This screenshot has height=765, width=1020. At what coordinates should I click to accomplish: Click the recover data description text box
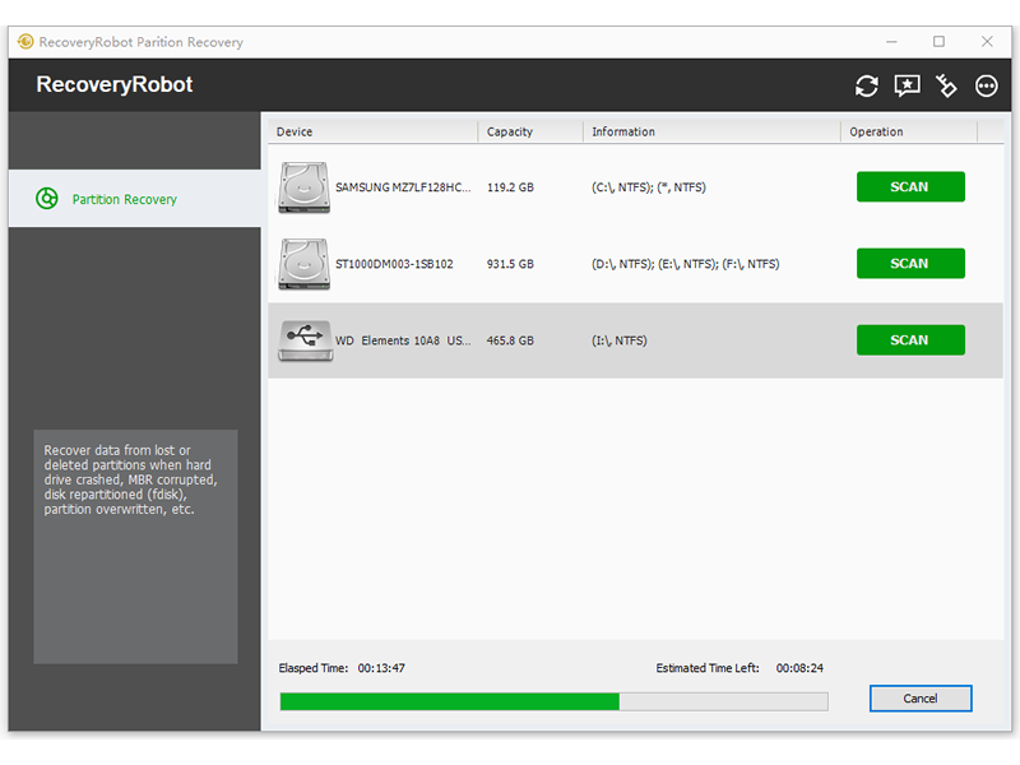tap(135, 546)
